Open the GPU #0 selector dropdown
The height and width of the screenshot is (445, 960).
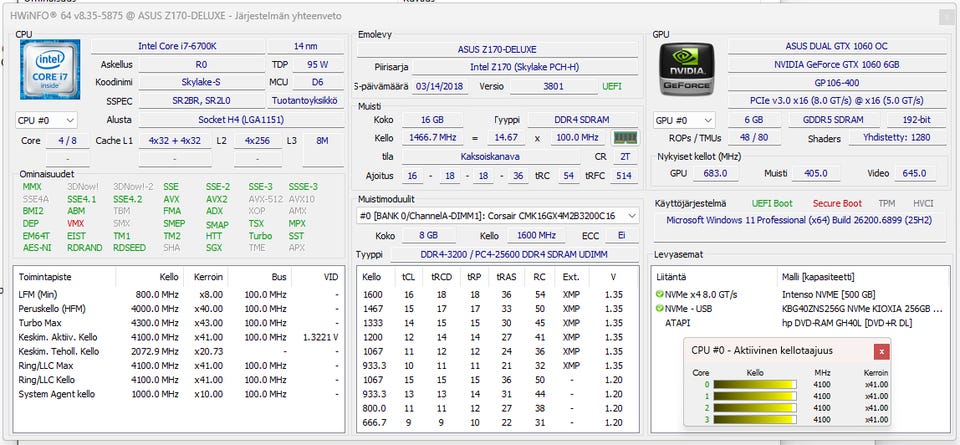(x=686, y=120)
